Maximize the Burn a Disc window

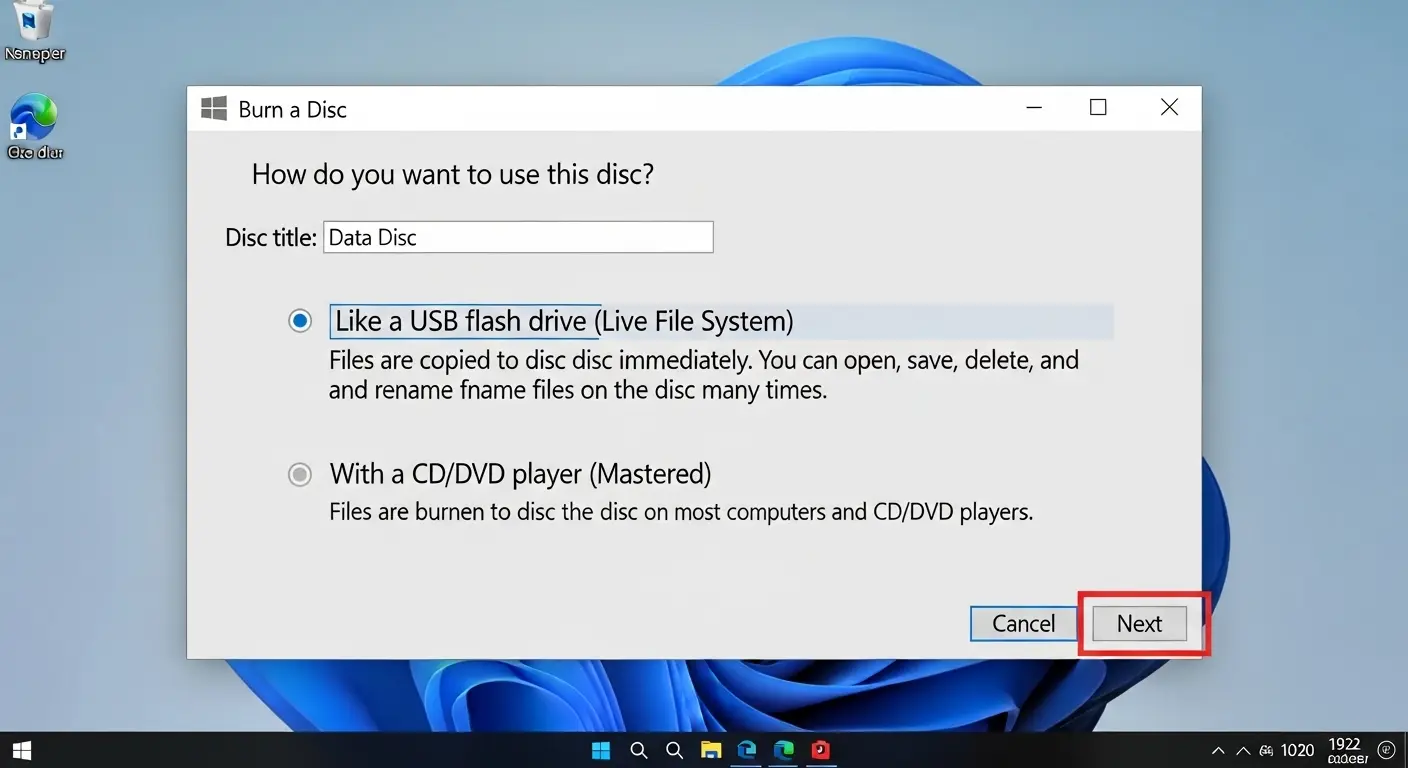(1098, 108)
